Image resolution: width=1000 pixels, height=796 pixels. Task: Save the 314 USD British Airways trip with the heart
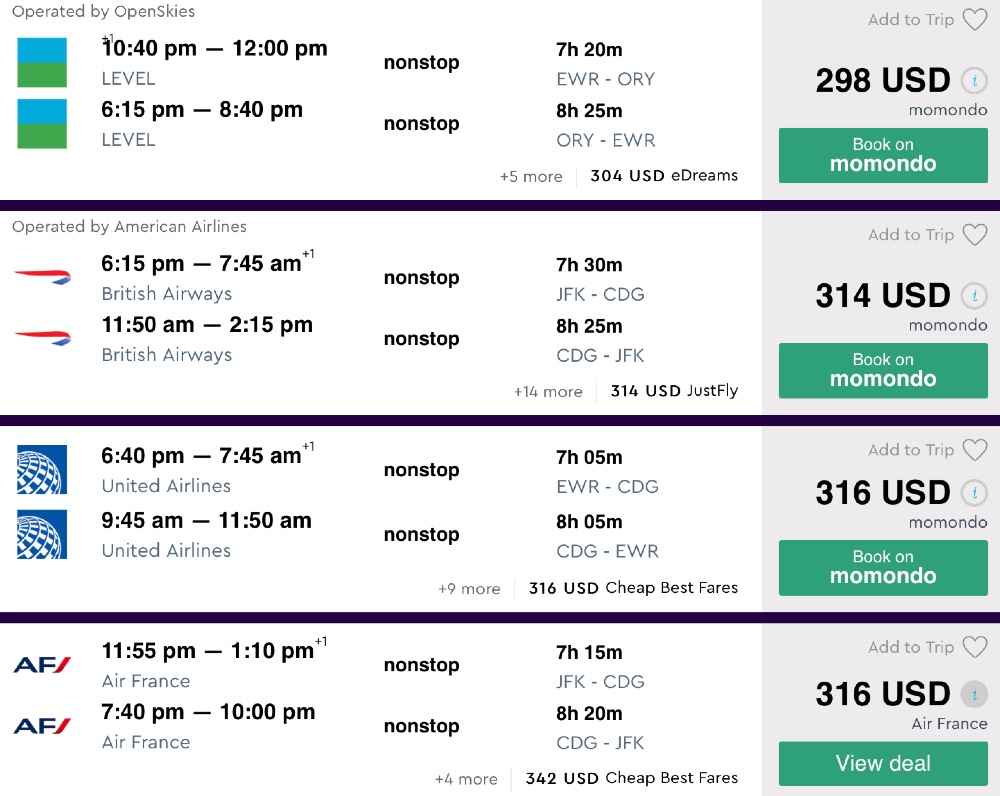974,235
